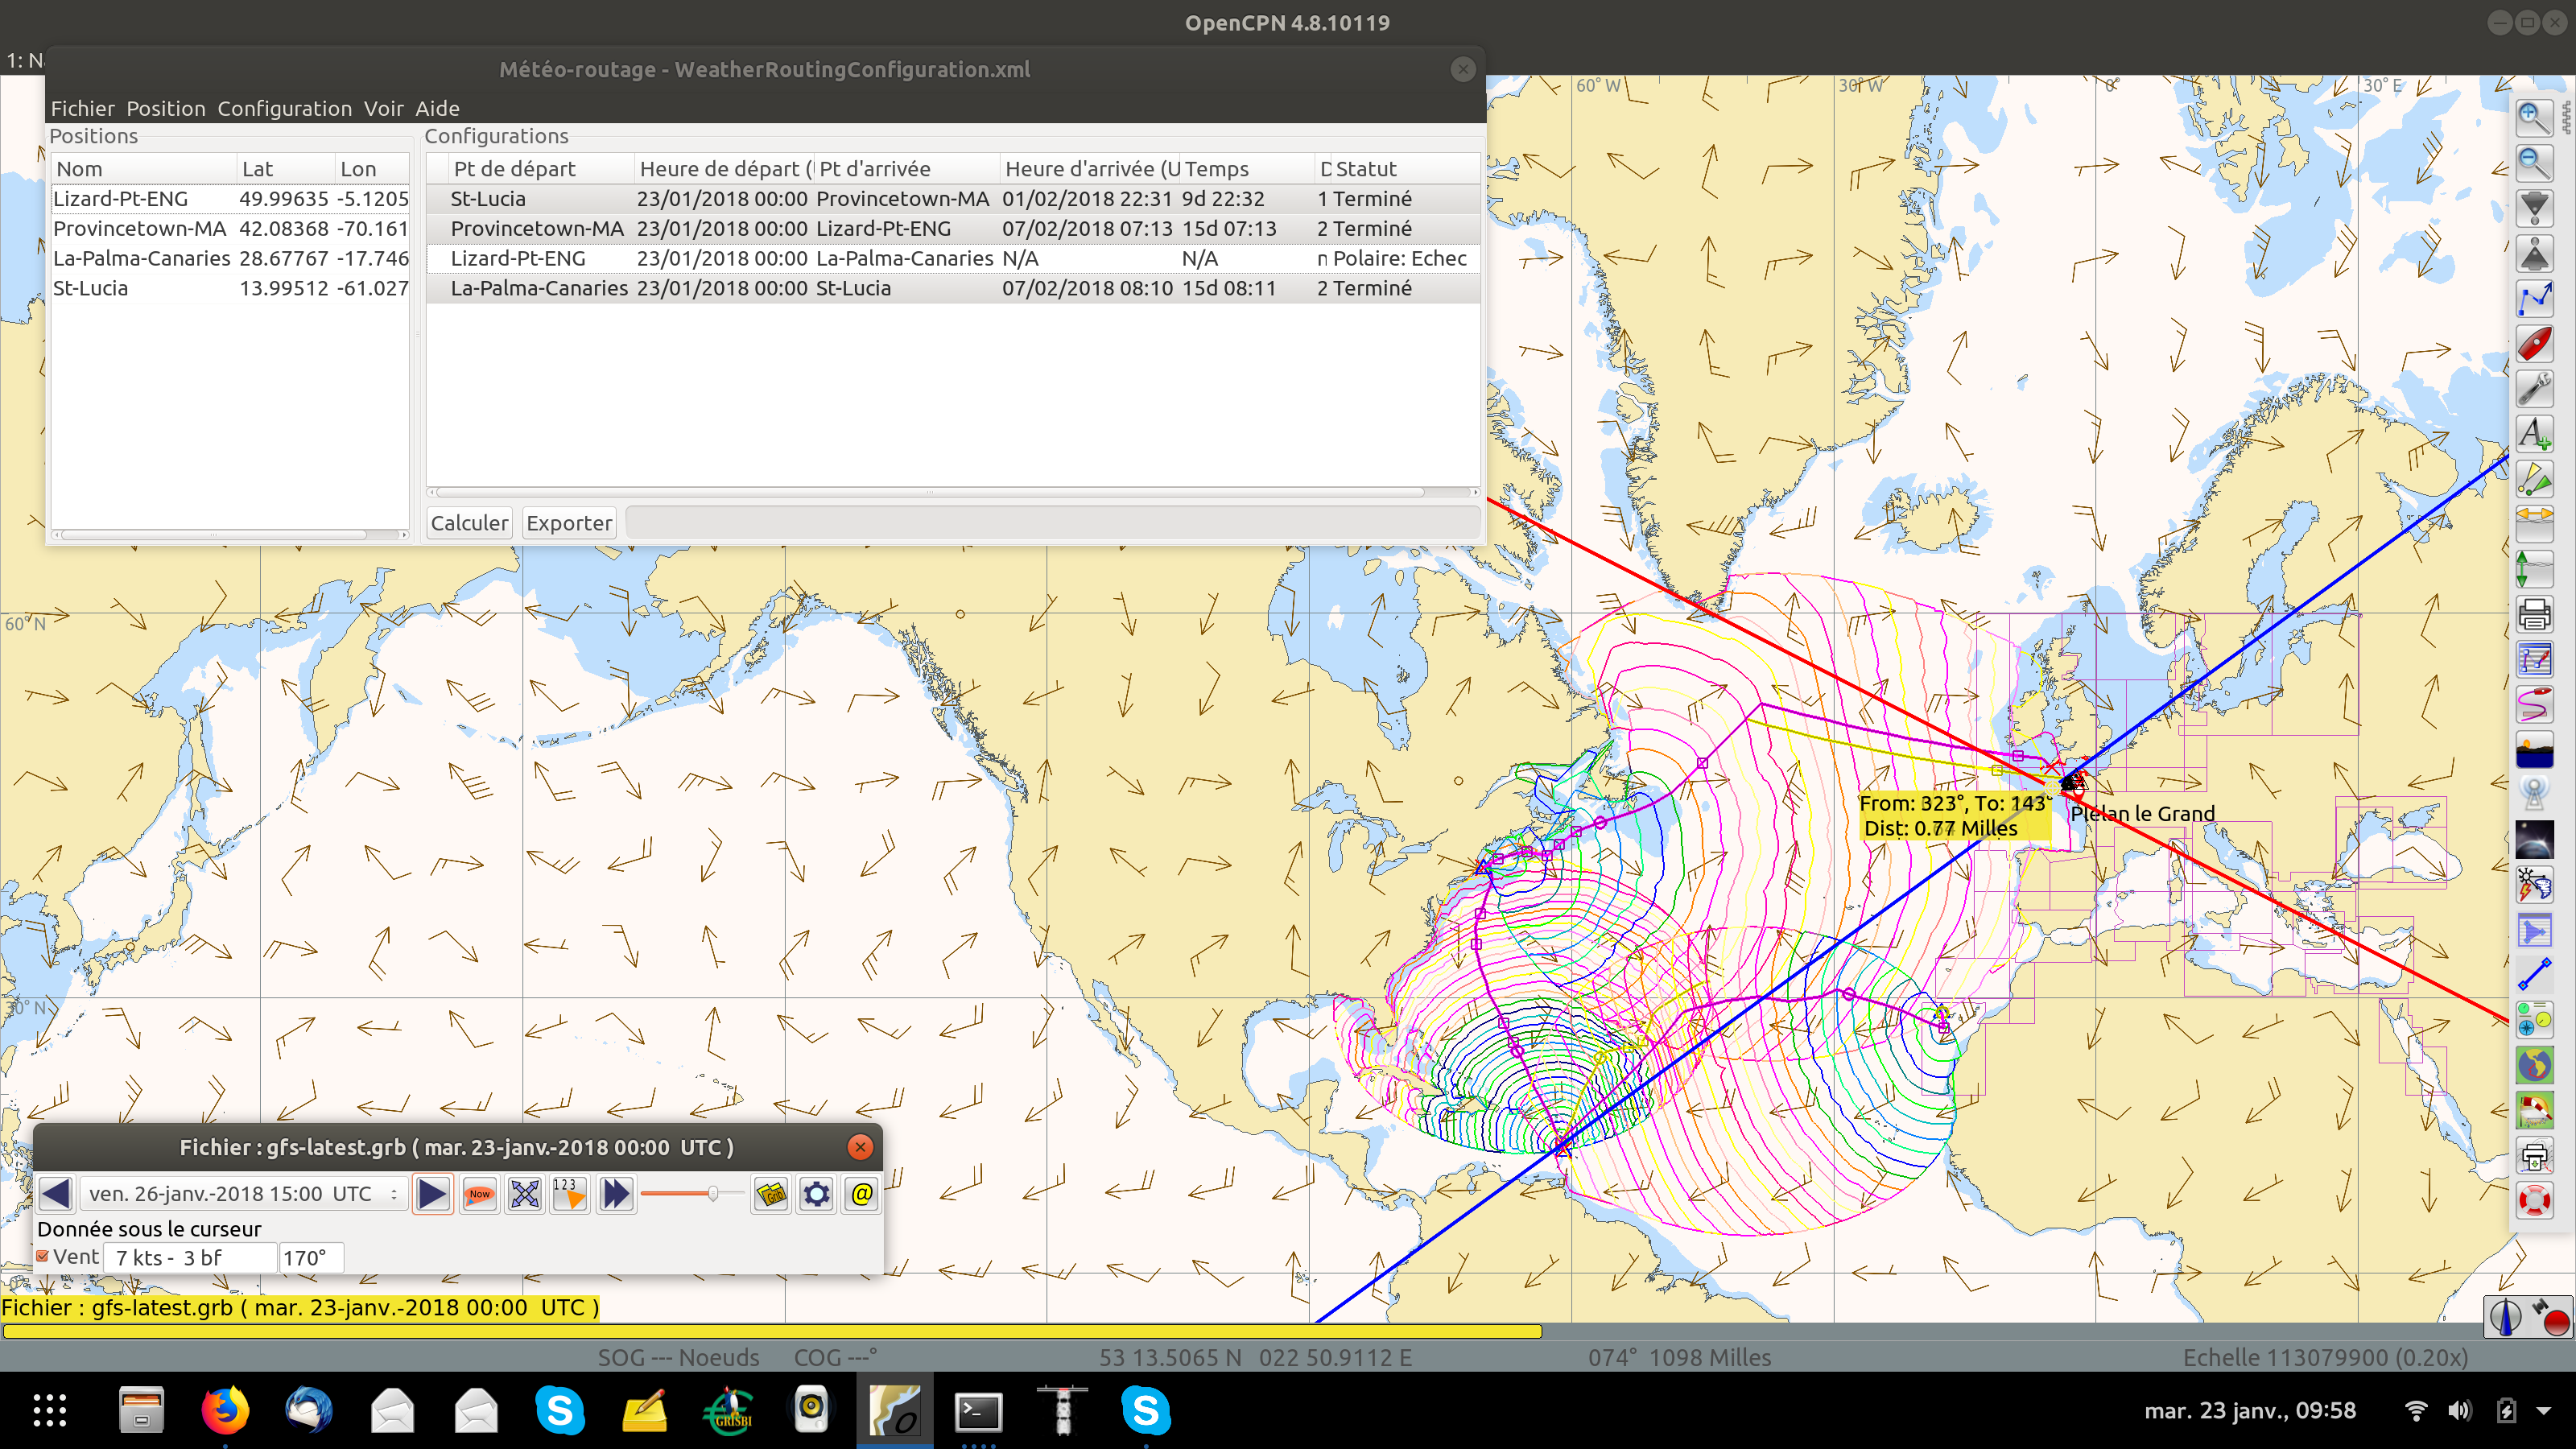The image size is (2576, 1449).
Task: Jump GRIB time to Now
Action: point(480,1193)
